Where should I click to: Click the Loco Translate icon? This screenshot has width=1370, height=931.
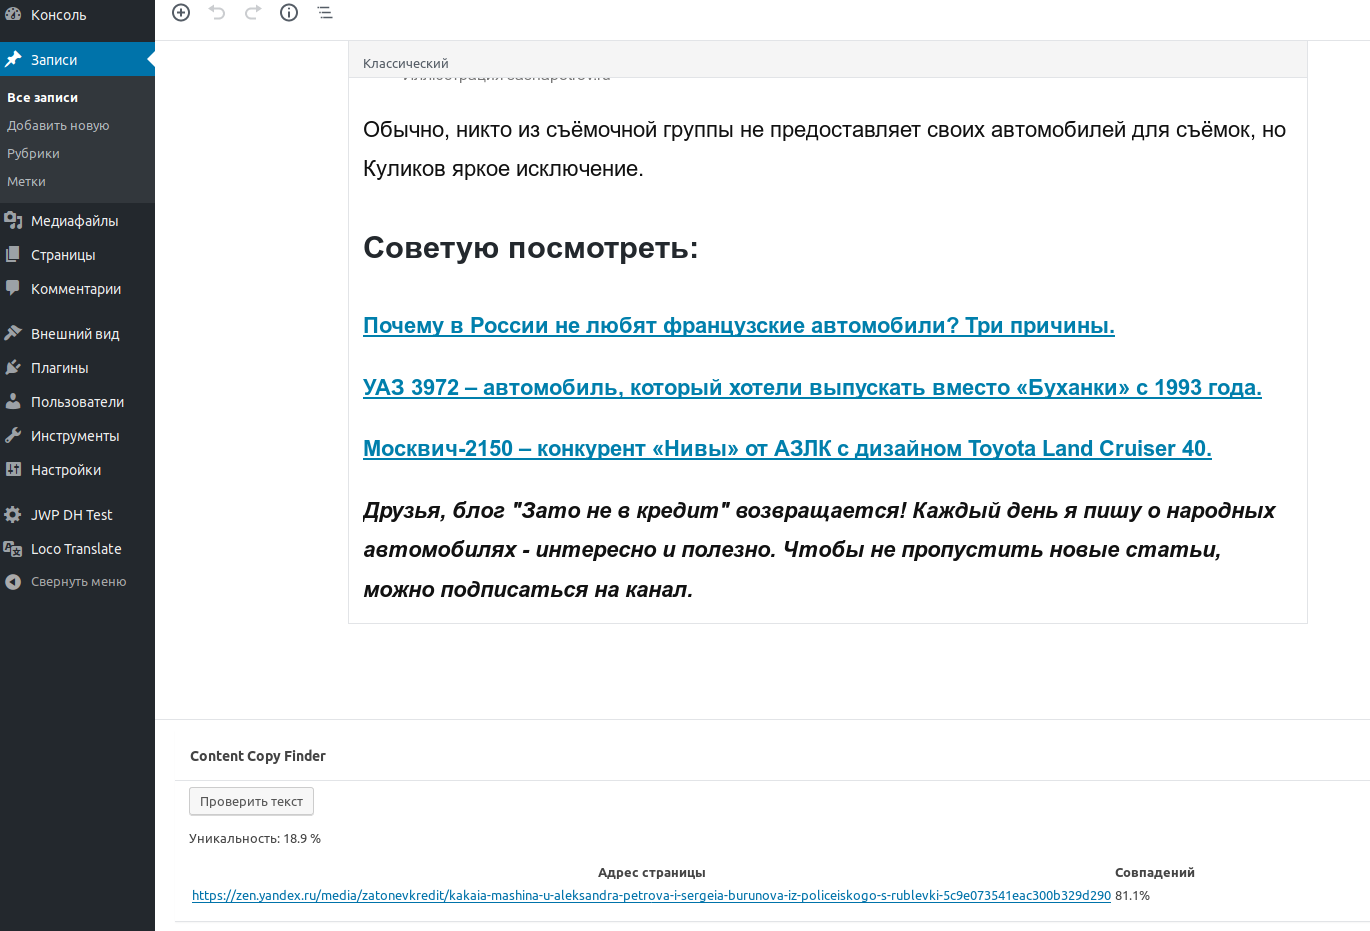[13, 549]
